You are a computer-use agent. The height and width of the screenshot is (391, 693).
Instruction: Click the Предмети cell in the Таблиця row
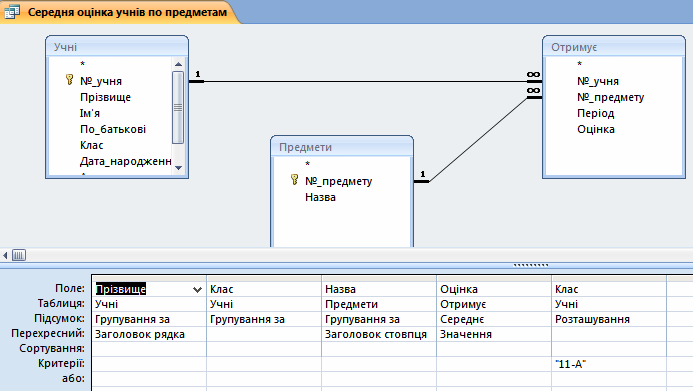point(379,304)
